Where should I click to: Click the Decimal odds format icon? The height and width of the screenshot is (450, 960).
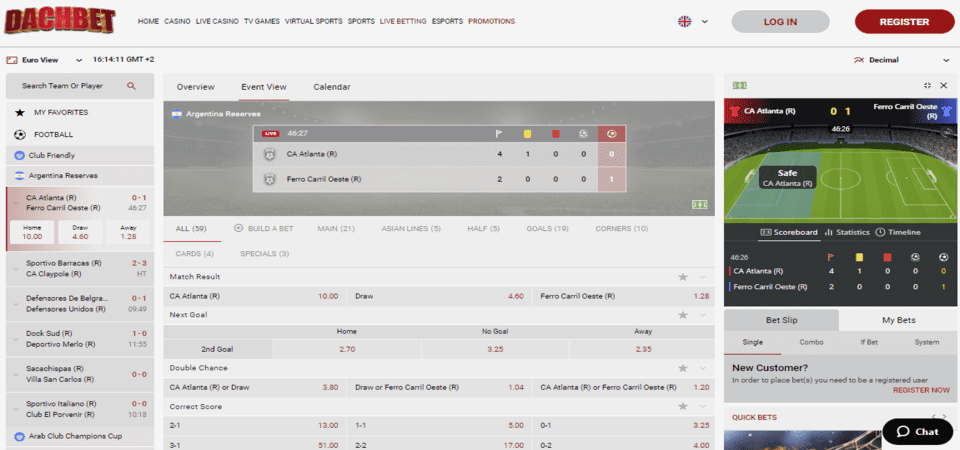pos(858,60)
